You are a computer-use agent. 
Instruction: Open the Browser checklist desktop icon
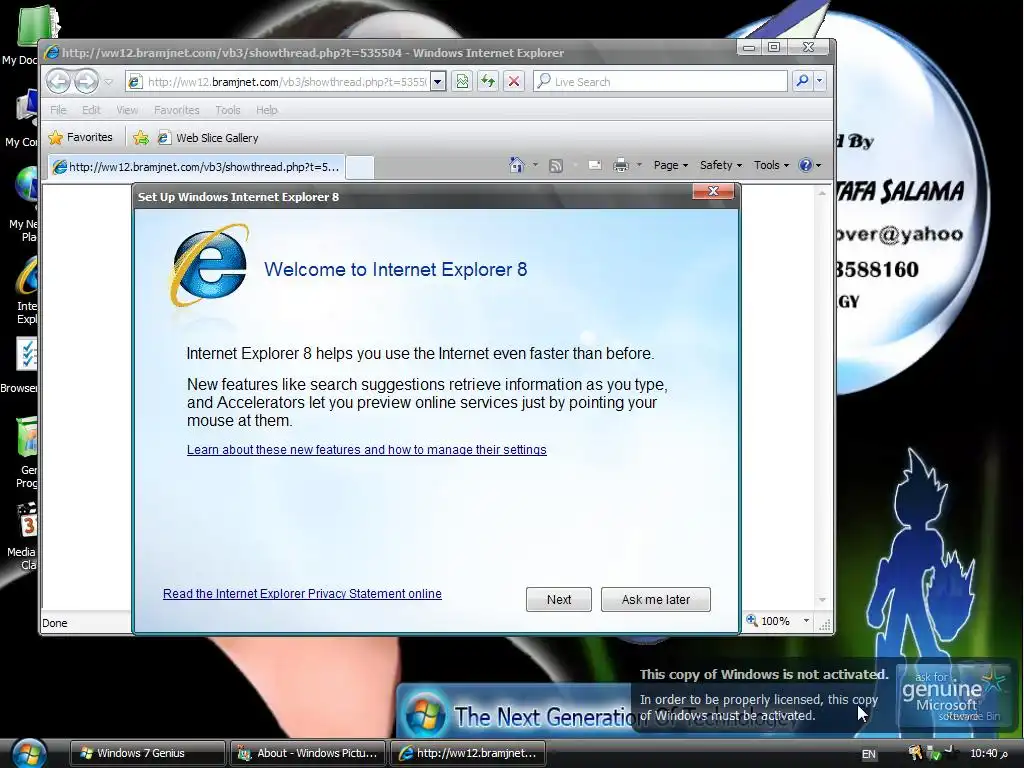click(22, 366)
